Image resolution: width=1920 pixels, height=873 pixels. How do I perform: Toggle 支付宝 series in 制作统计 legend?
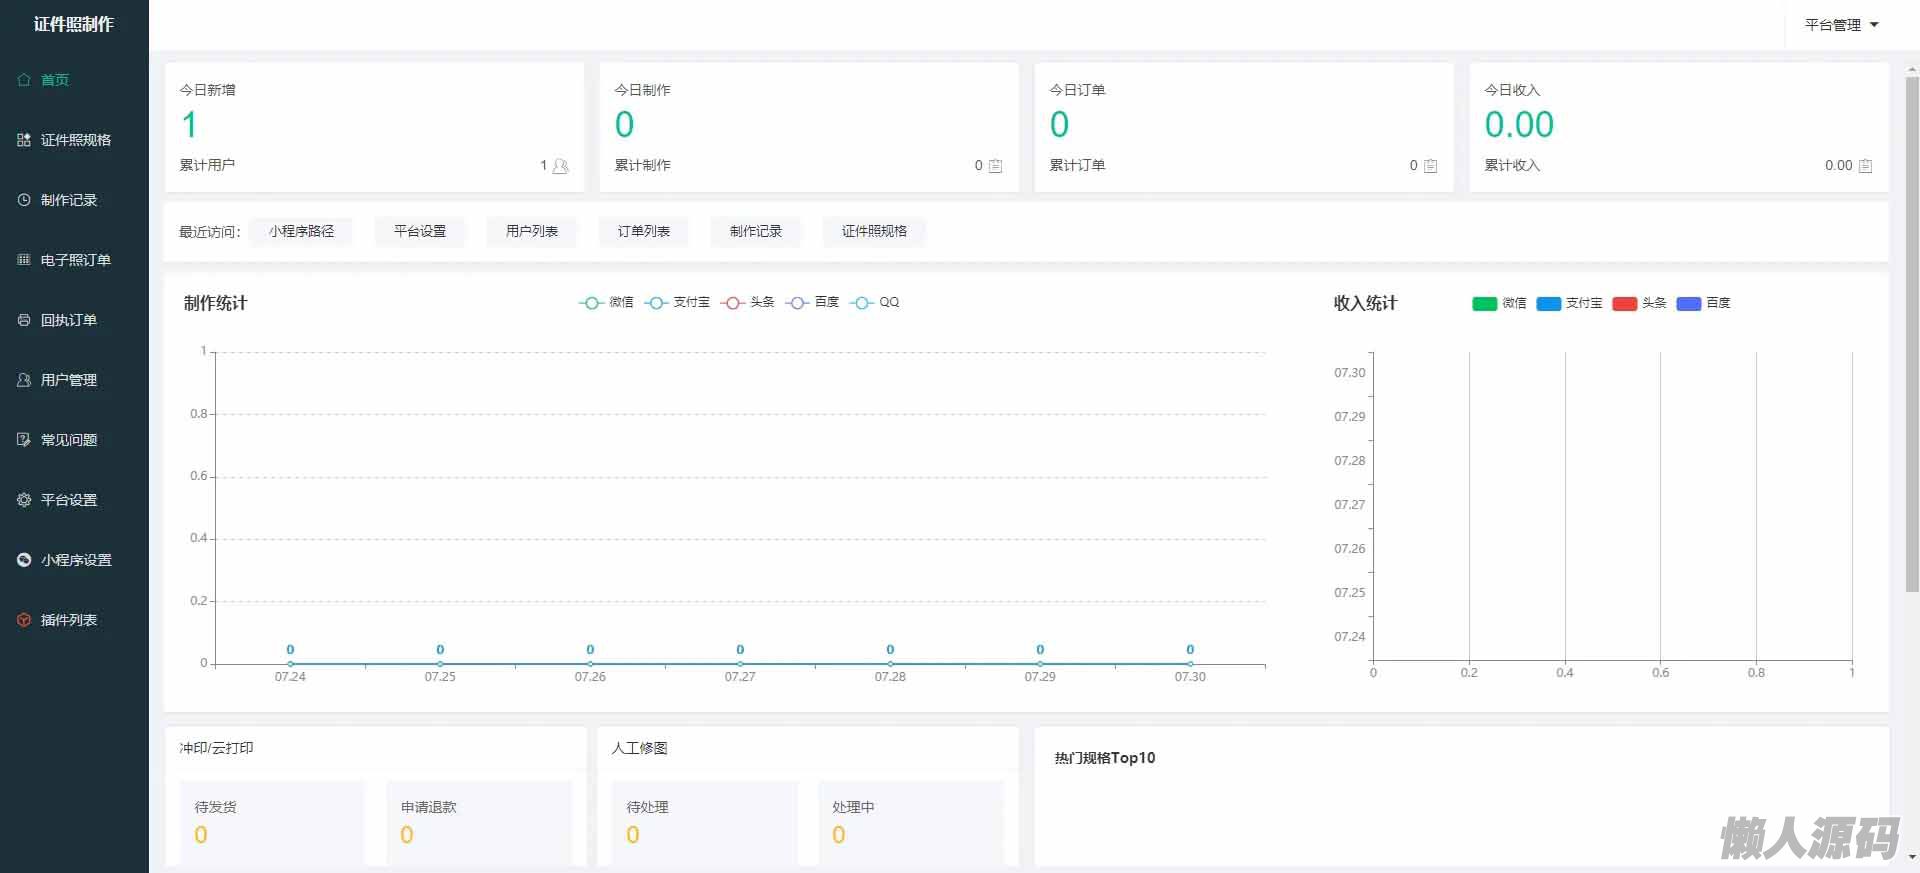pyautogui.click(x=677, y=303)
